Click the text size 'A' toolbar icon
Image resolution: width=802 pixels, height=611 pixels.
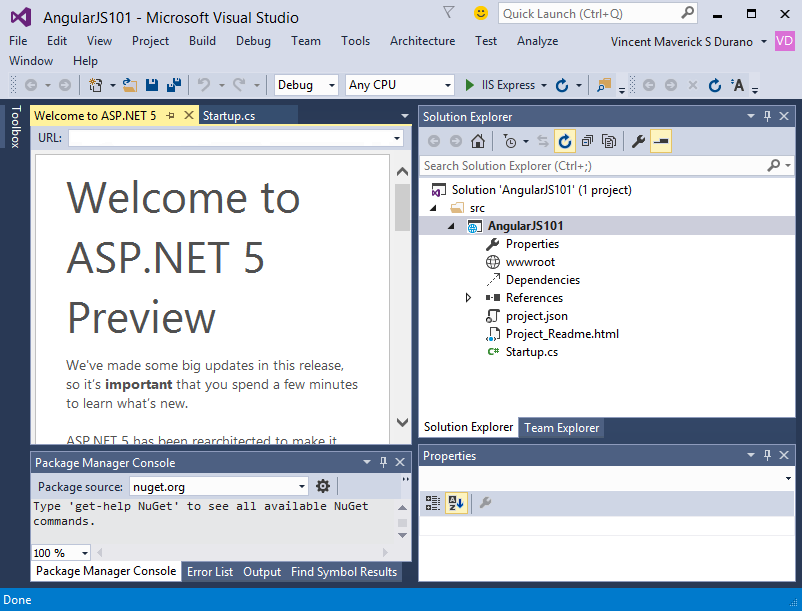point(737,85)
